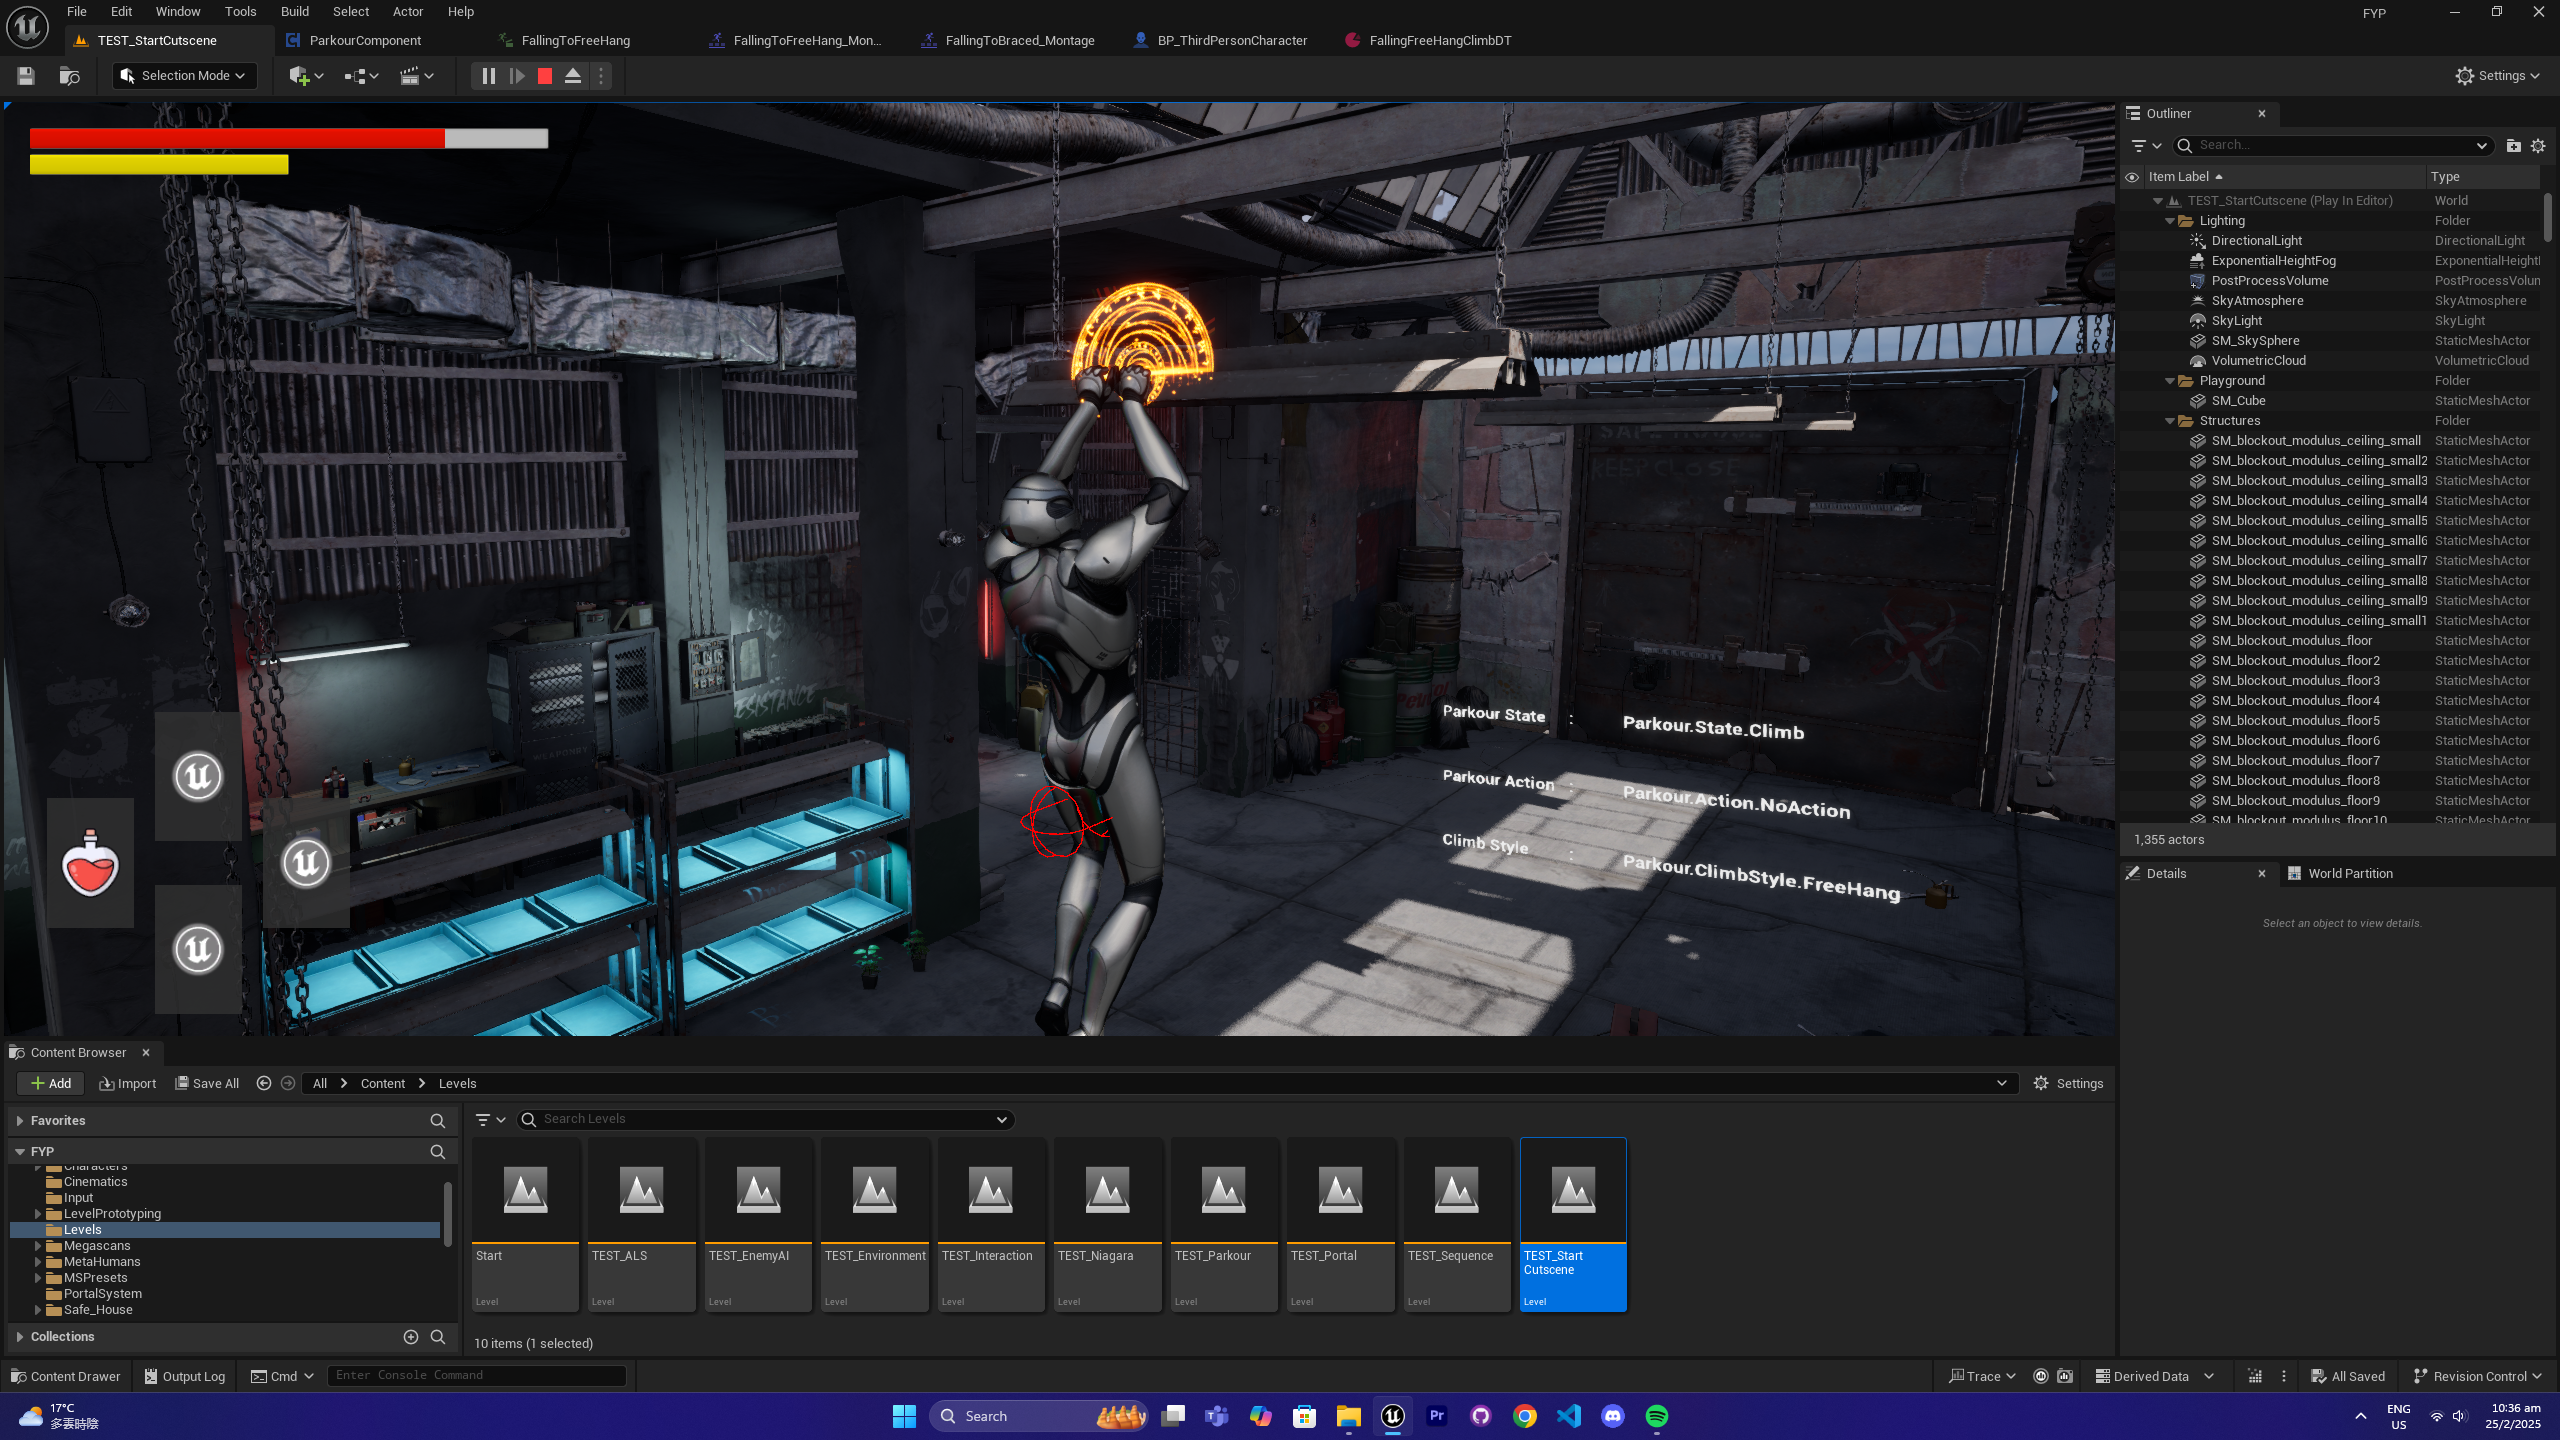Open Outliner settings gear icon

[2538, 146]
